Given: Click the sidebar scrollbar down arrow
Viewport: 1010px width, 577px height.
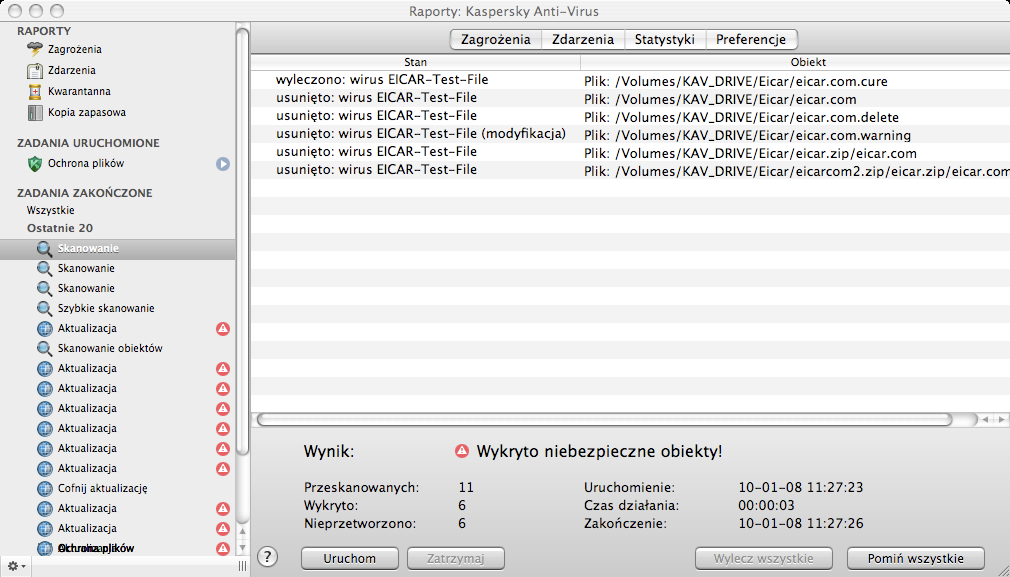Looking at the screenshot, I should (x=243, y=548).
